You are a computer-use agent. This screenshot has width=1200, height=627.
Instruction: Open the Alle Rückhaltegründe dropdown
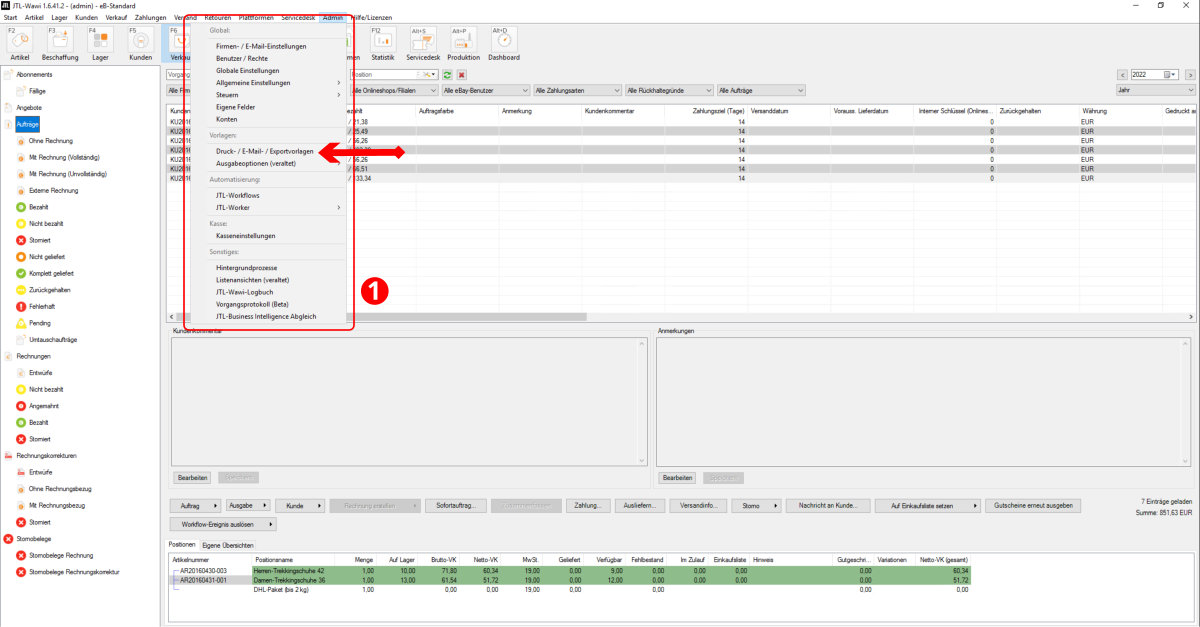[667, 90]
